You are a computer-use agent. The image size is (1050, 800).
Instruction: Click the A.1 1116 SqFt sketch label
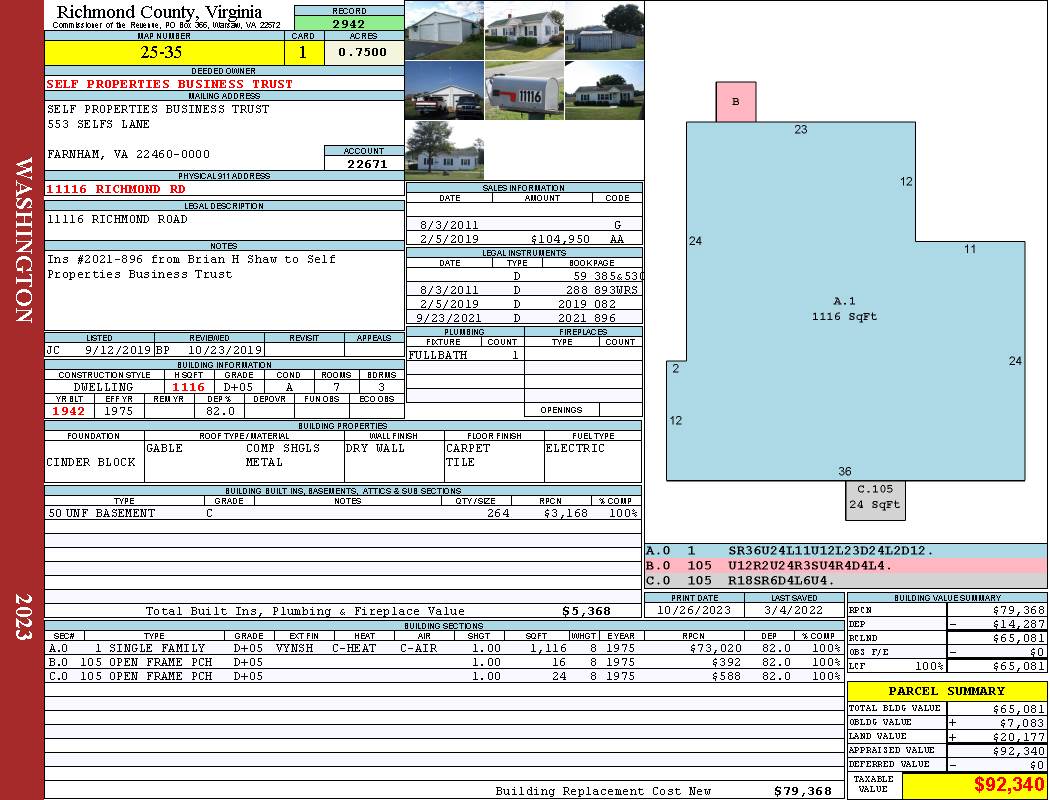coord(844,308)
